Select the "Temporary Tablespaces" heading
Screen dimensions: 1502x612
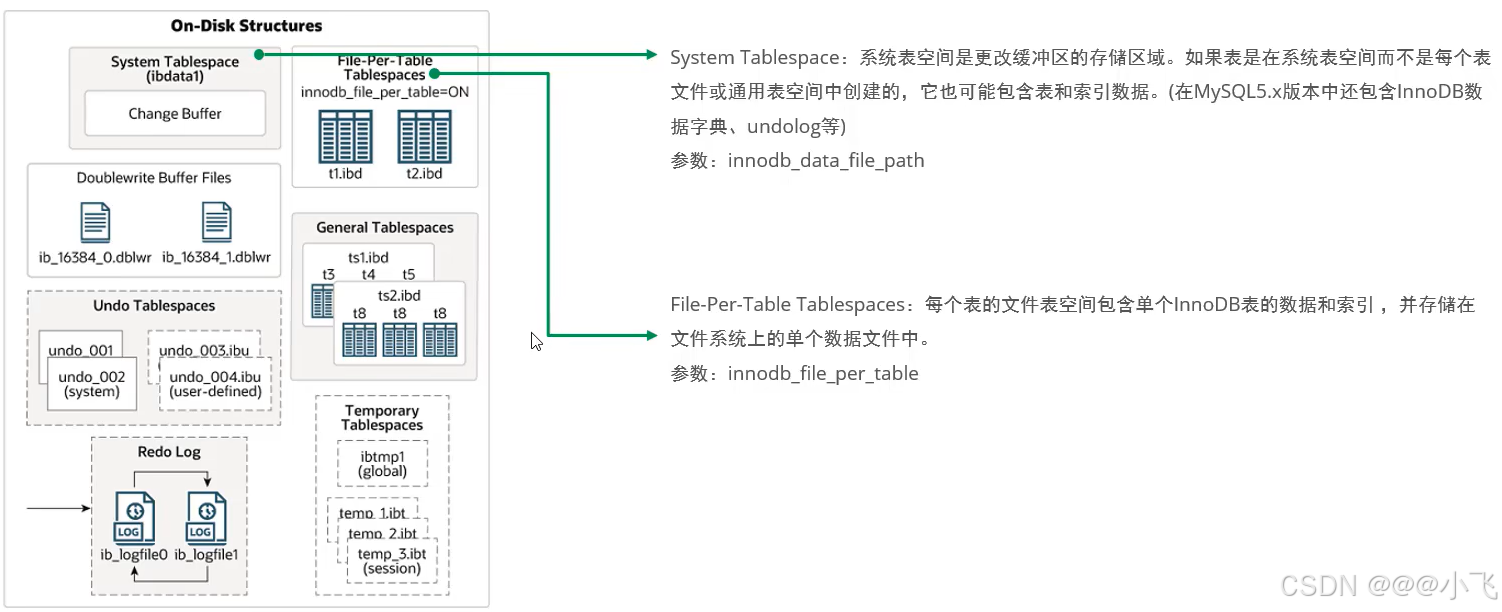pyautogui.click(x=382, y=418)
